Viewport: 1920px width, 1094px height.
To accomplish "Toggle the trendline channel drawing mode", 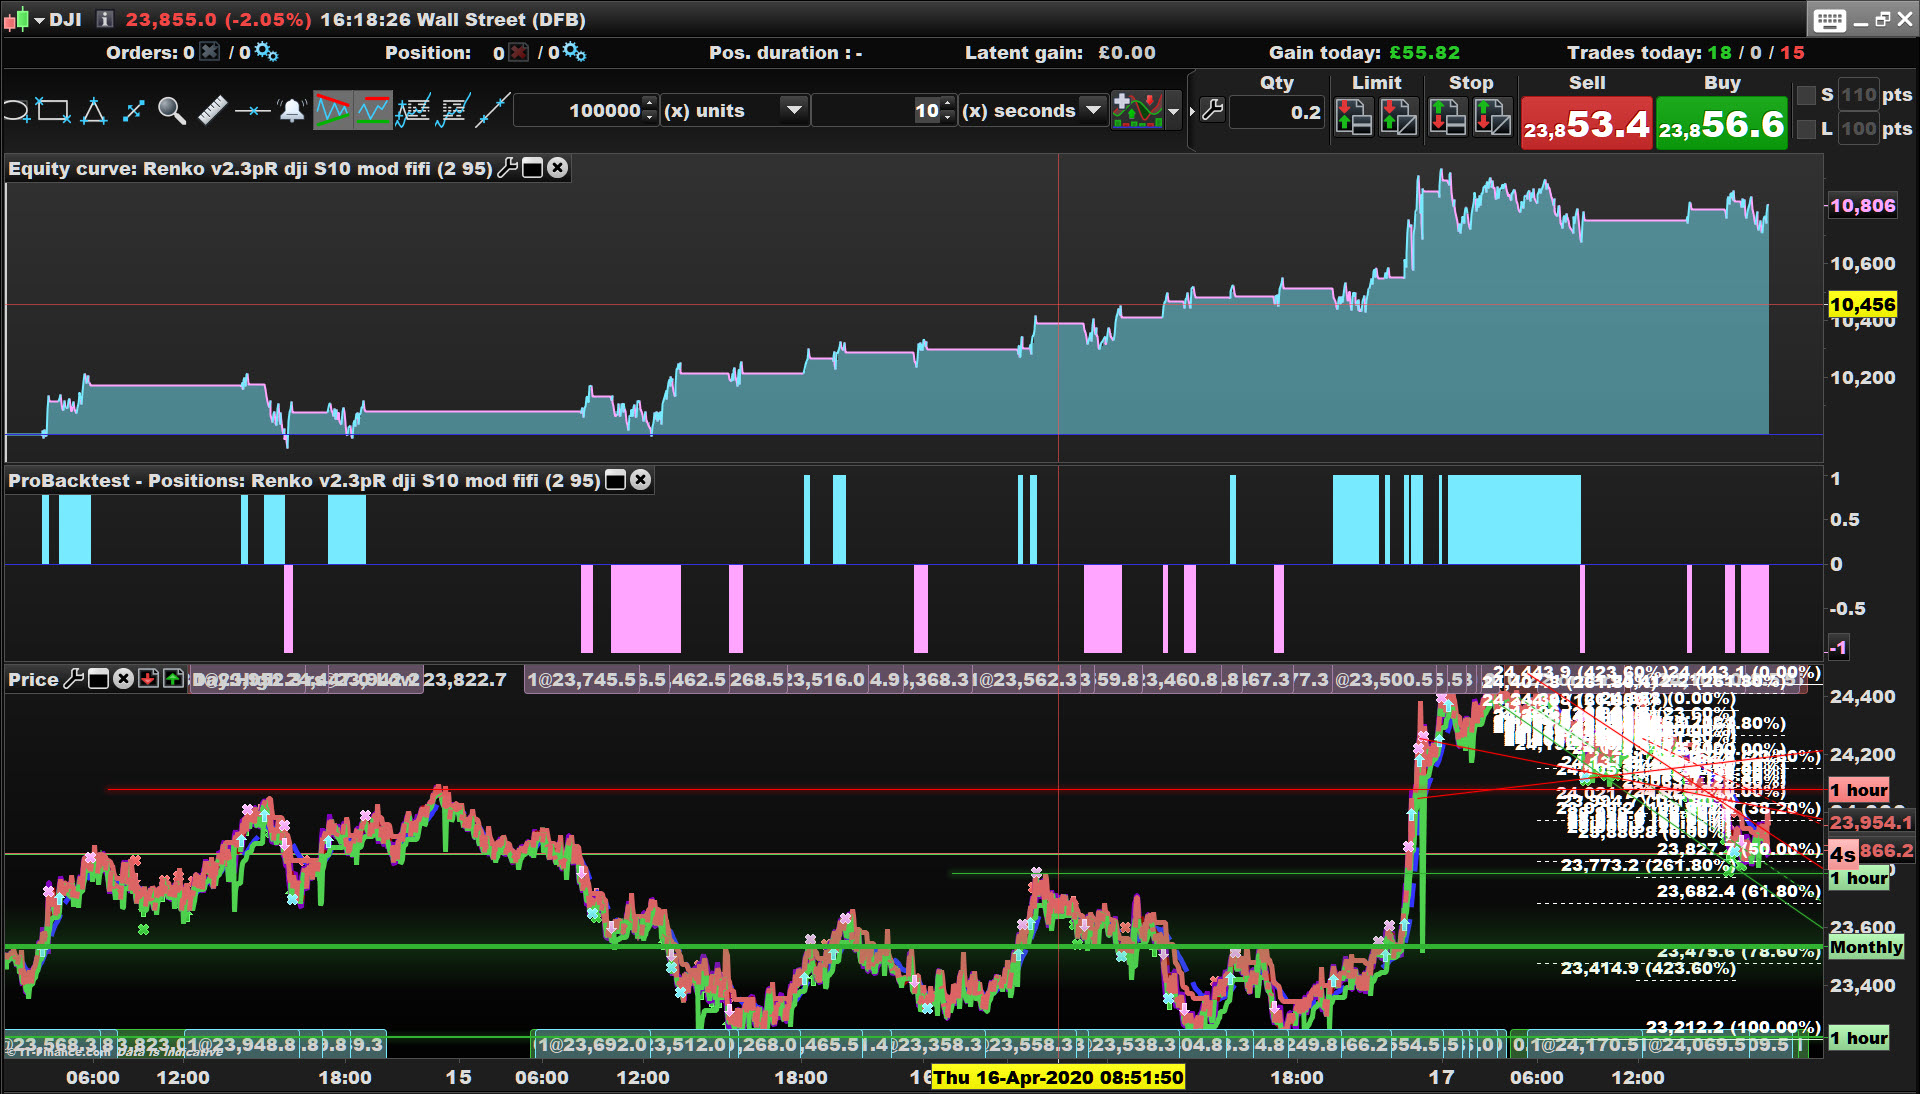I will pos(333,110).
